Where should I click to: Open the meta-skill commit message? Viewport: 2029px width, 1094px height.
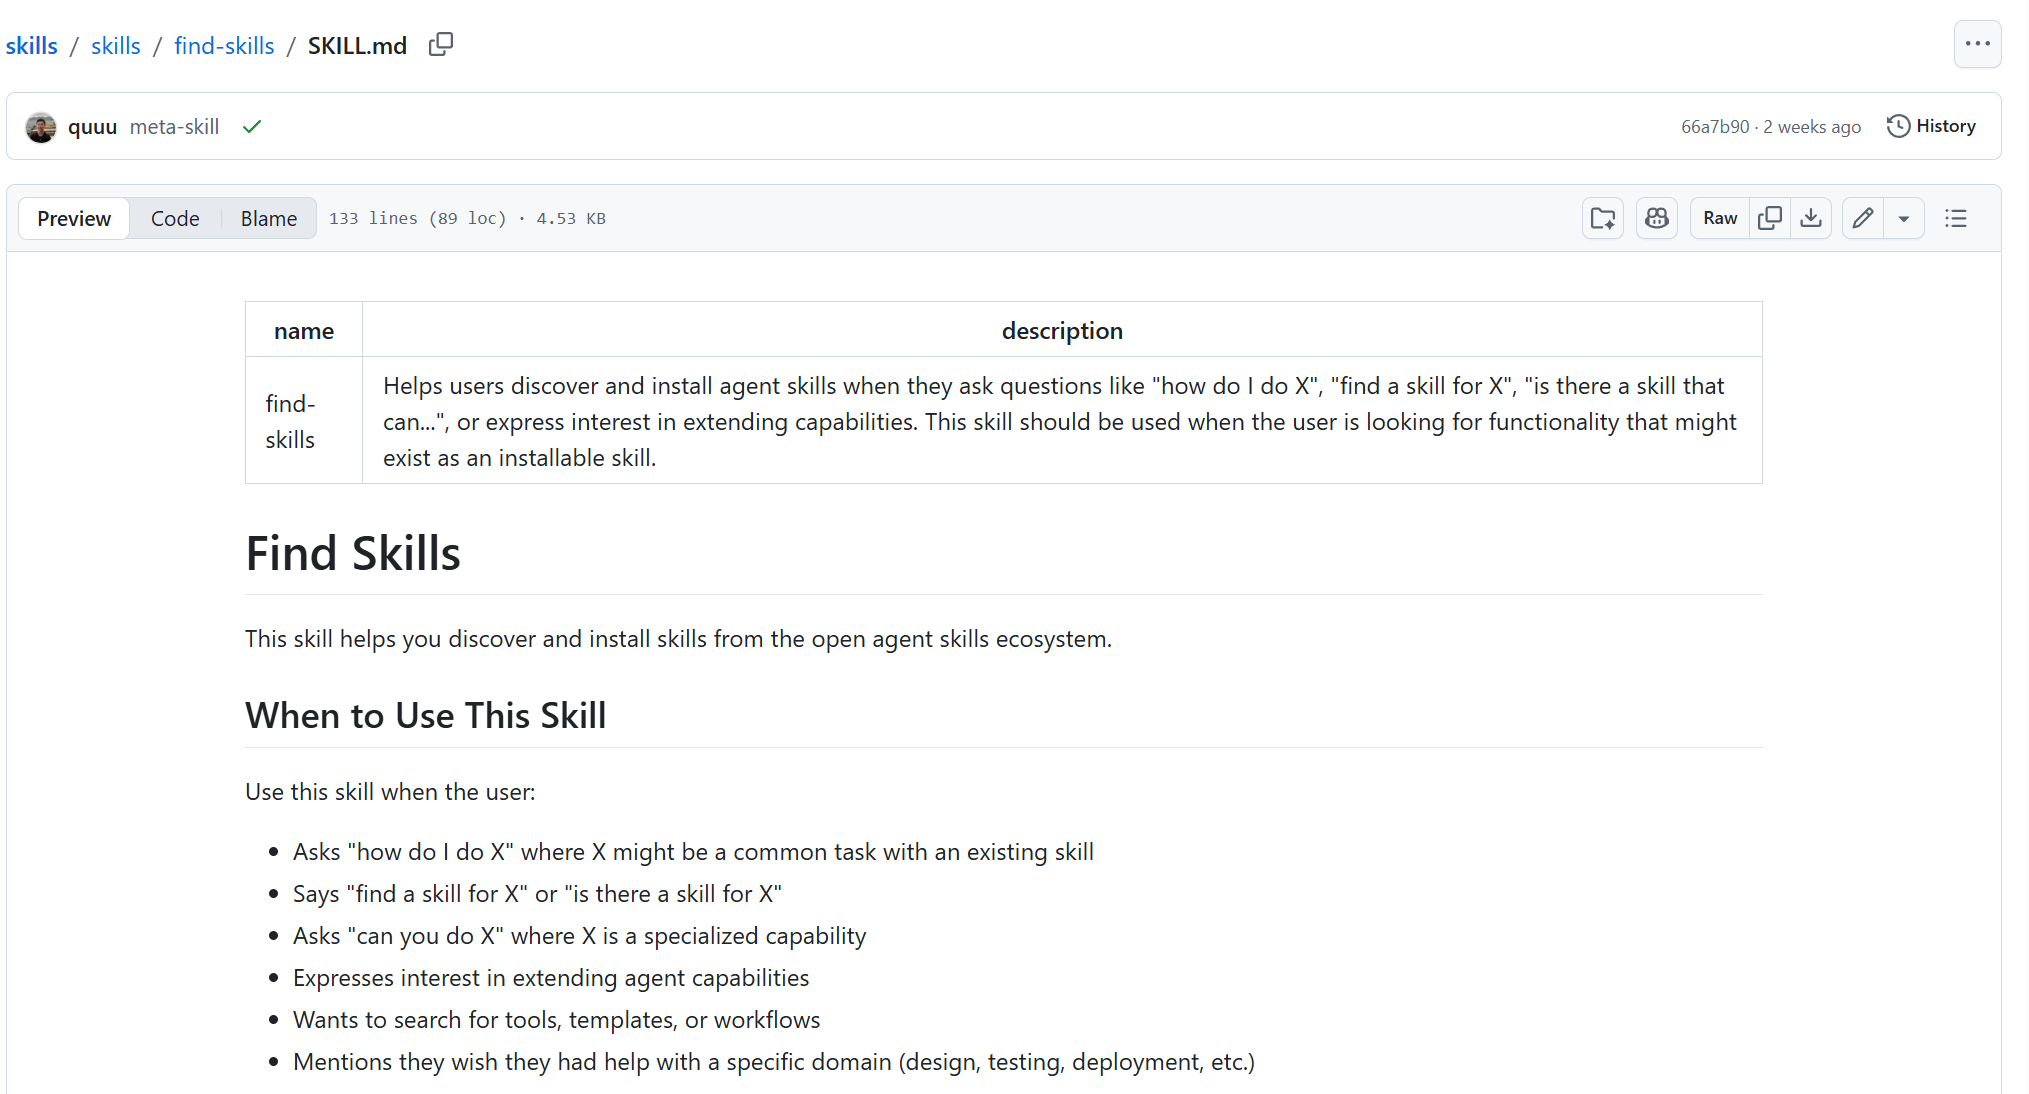pyautogui.click(x=174, y=127)
